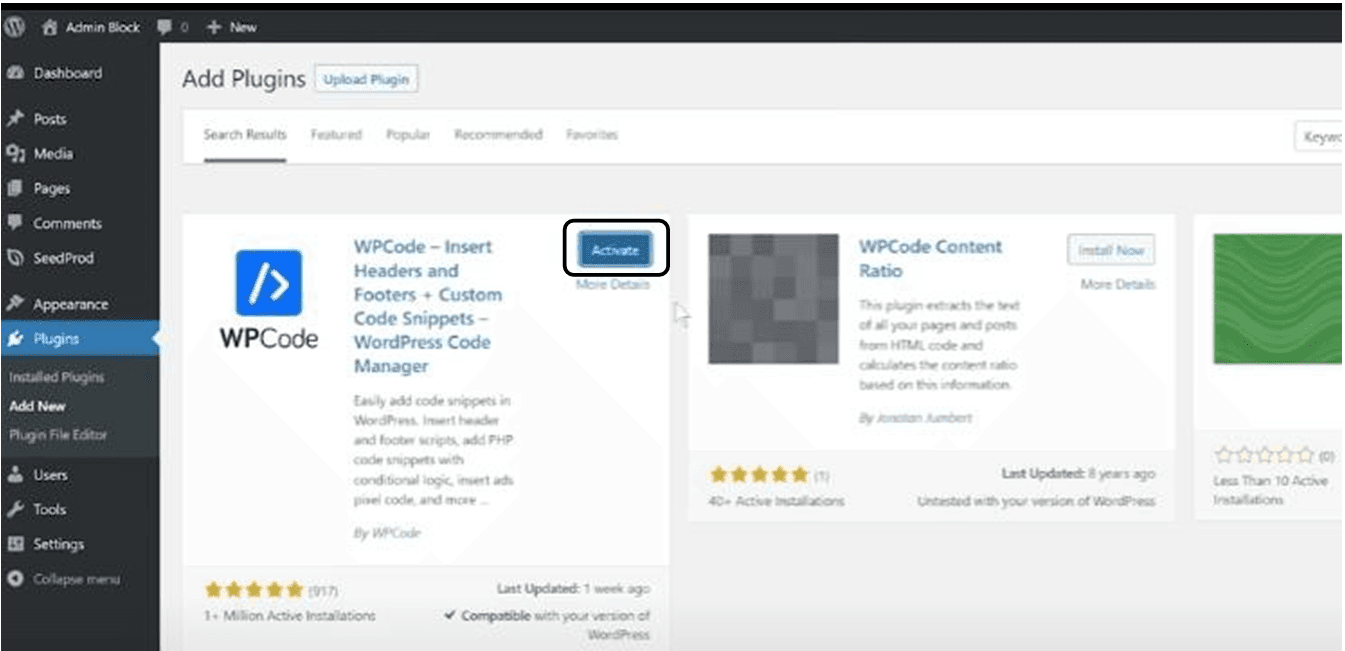Switch to the Popular tab

(408, 134)
